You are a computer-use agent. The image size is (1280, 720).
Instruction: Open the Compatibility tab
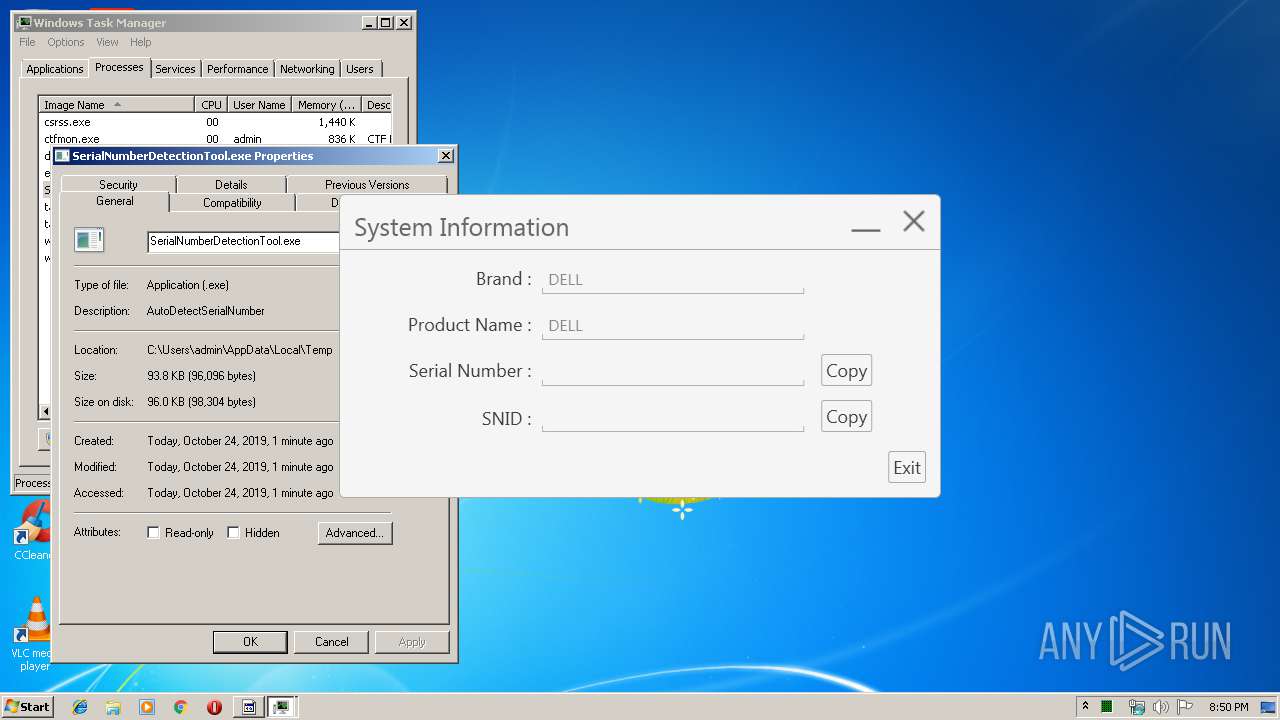(232, 203)
